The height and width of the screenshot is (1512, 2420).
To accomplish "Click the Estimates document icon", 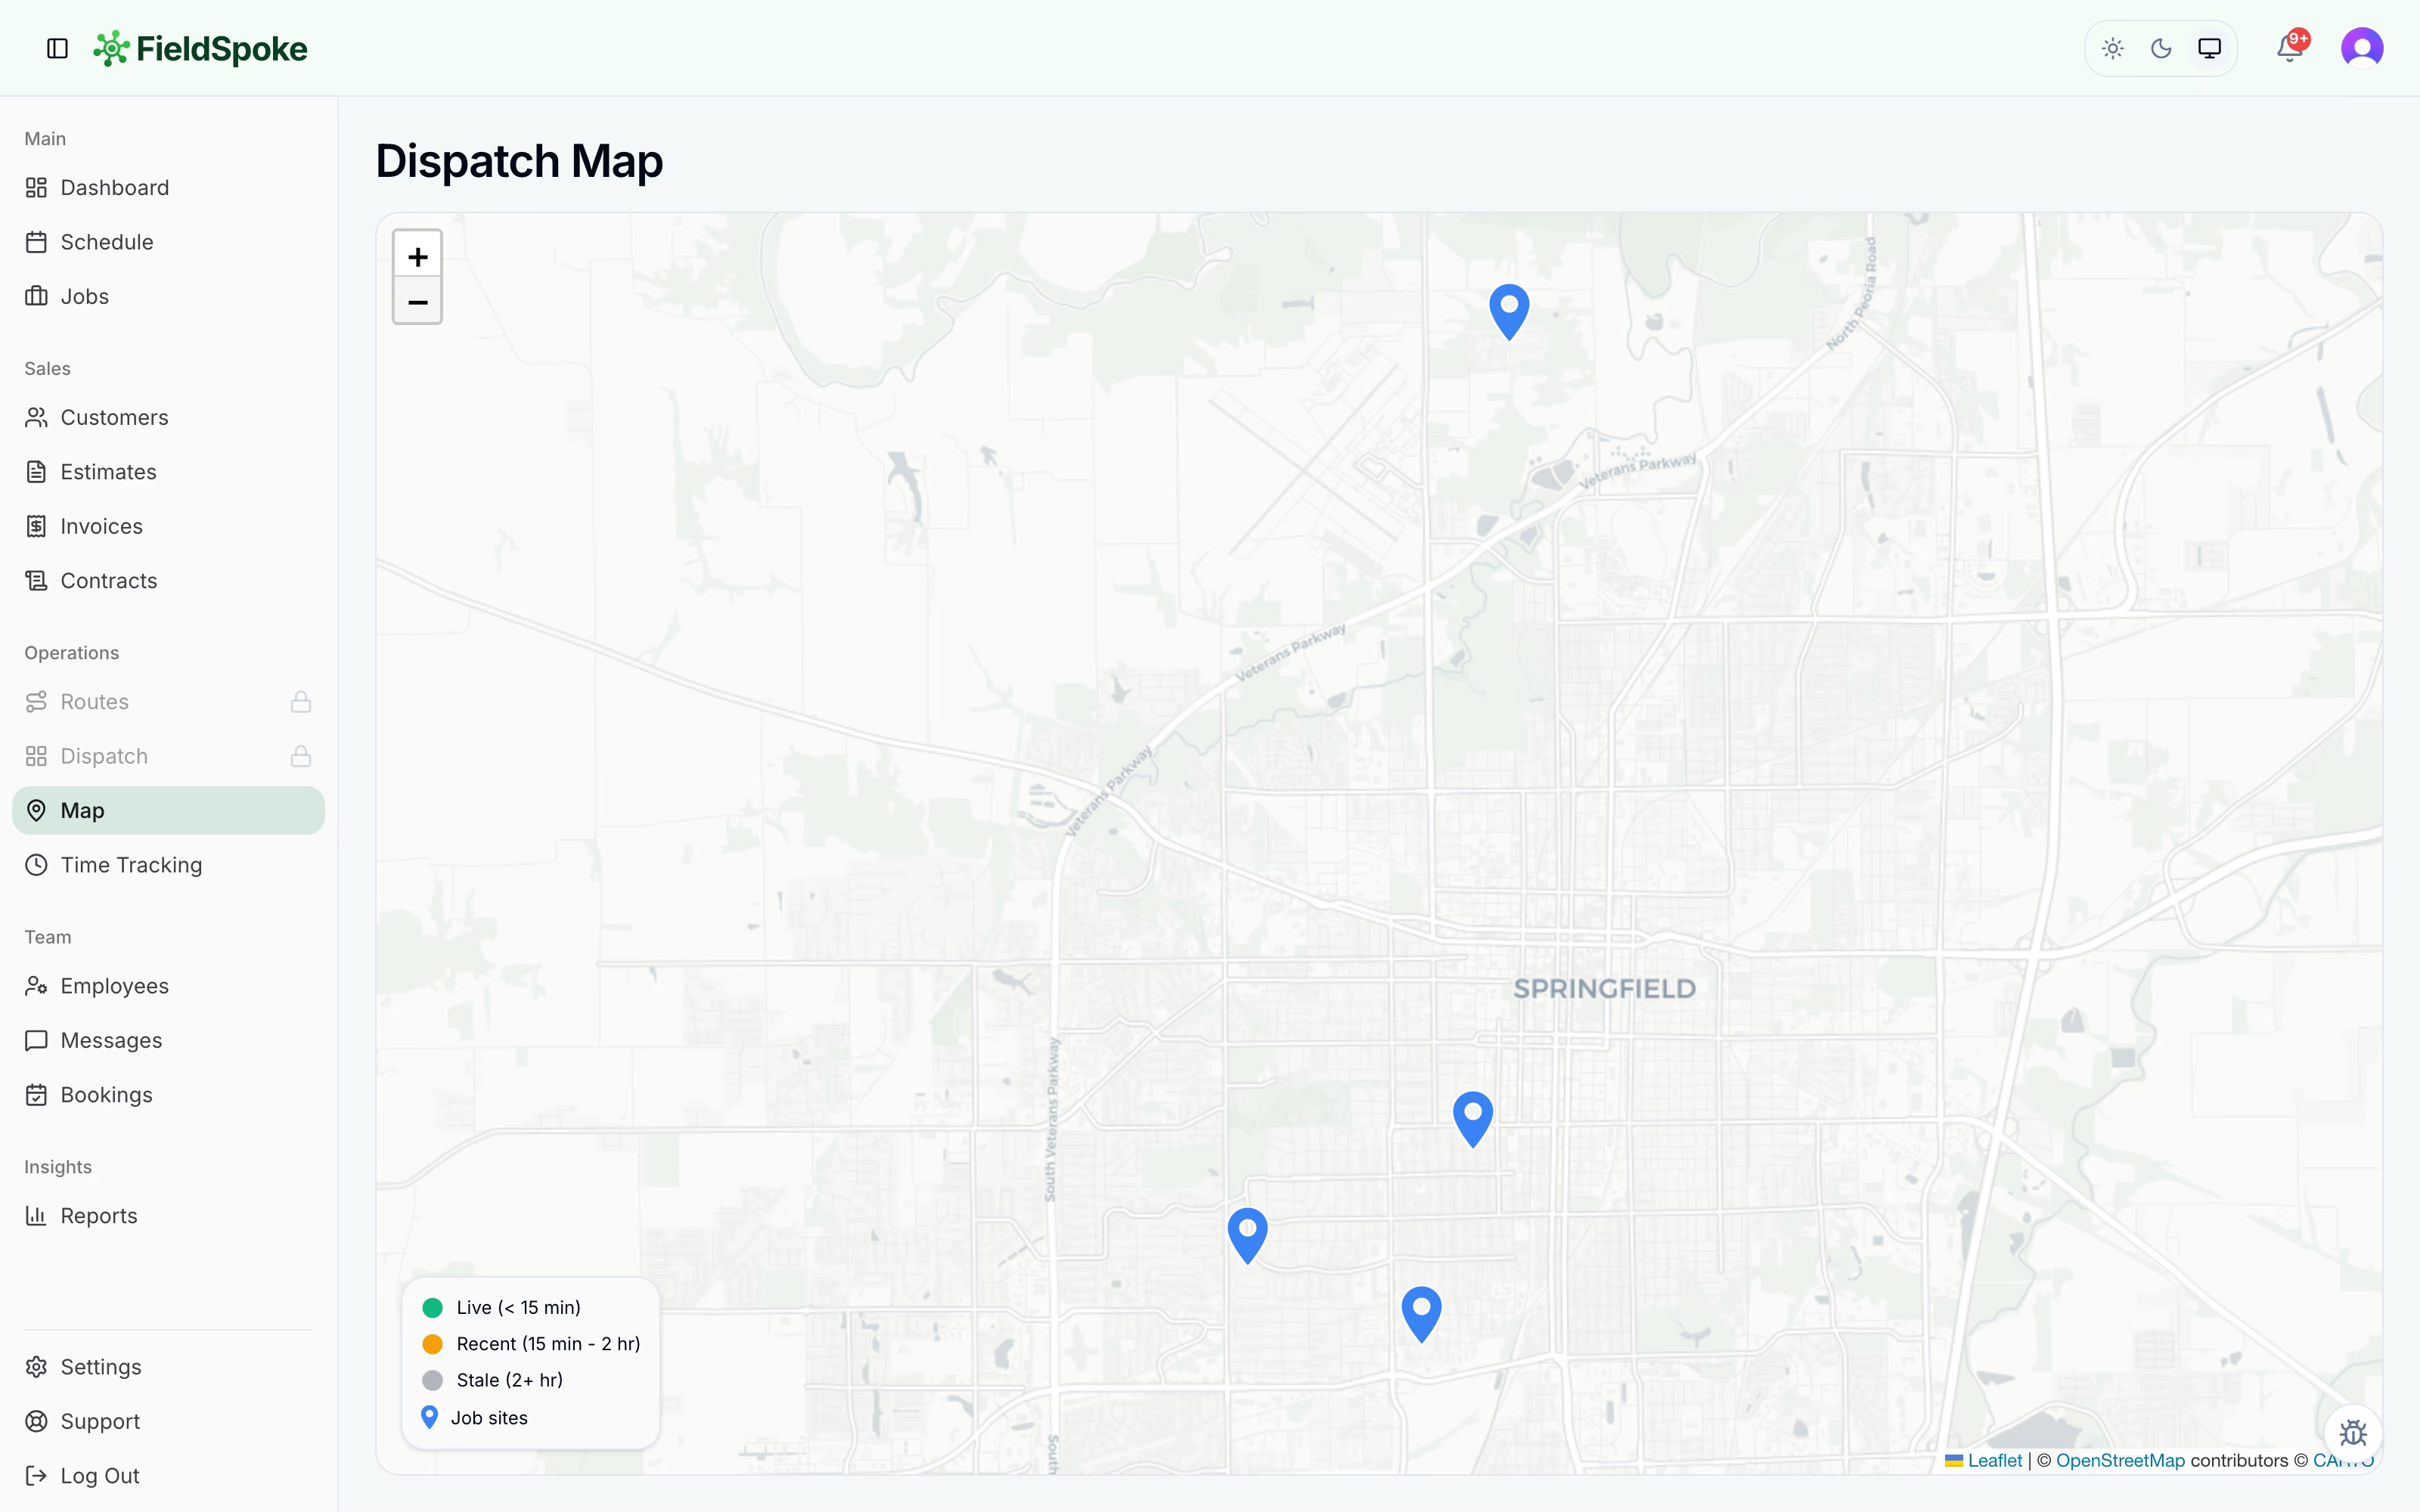I will tap(36, 472).
